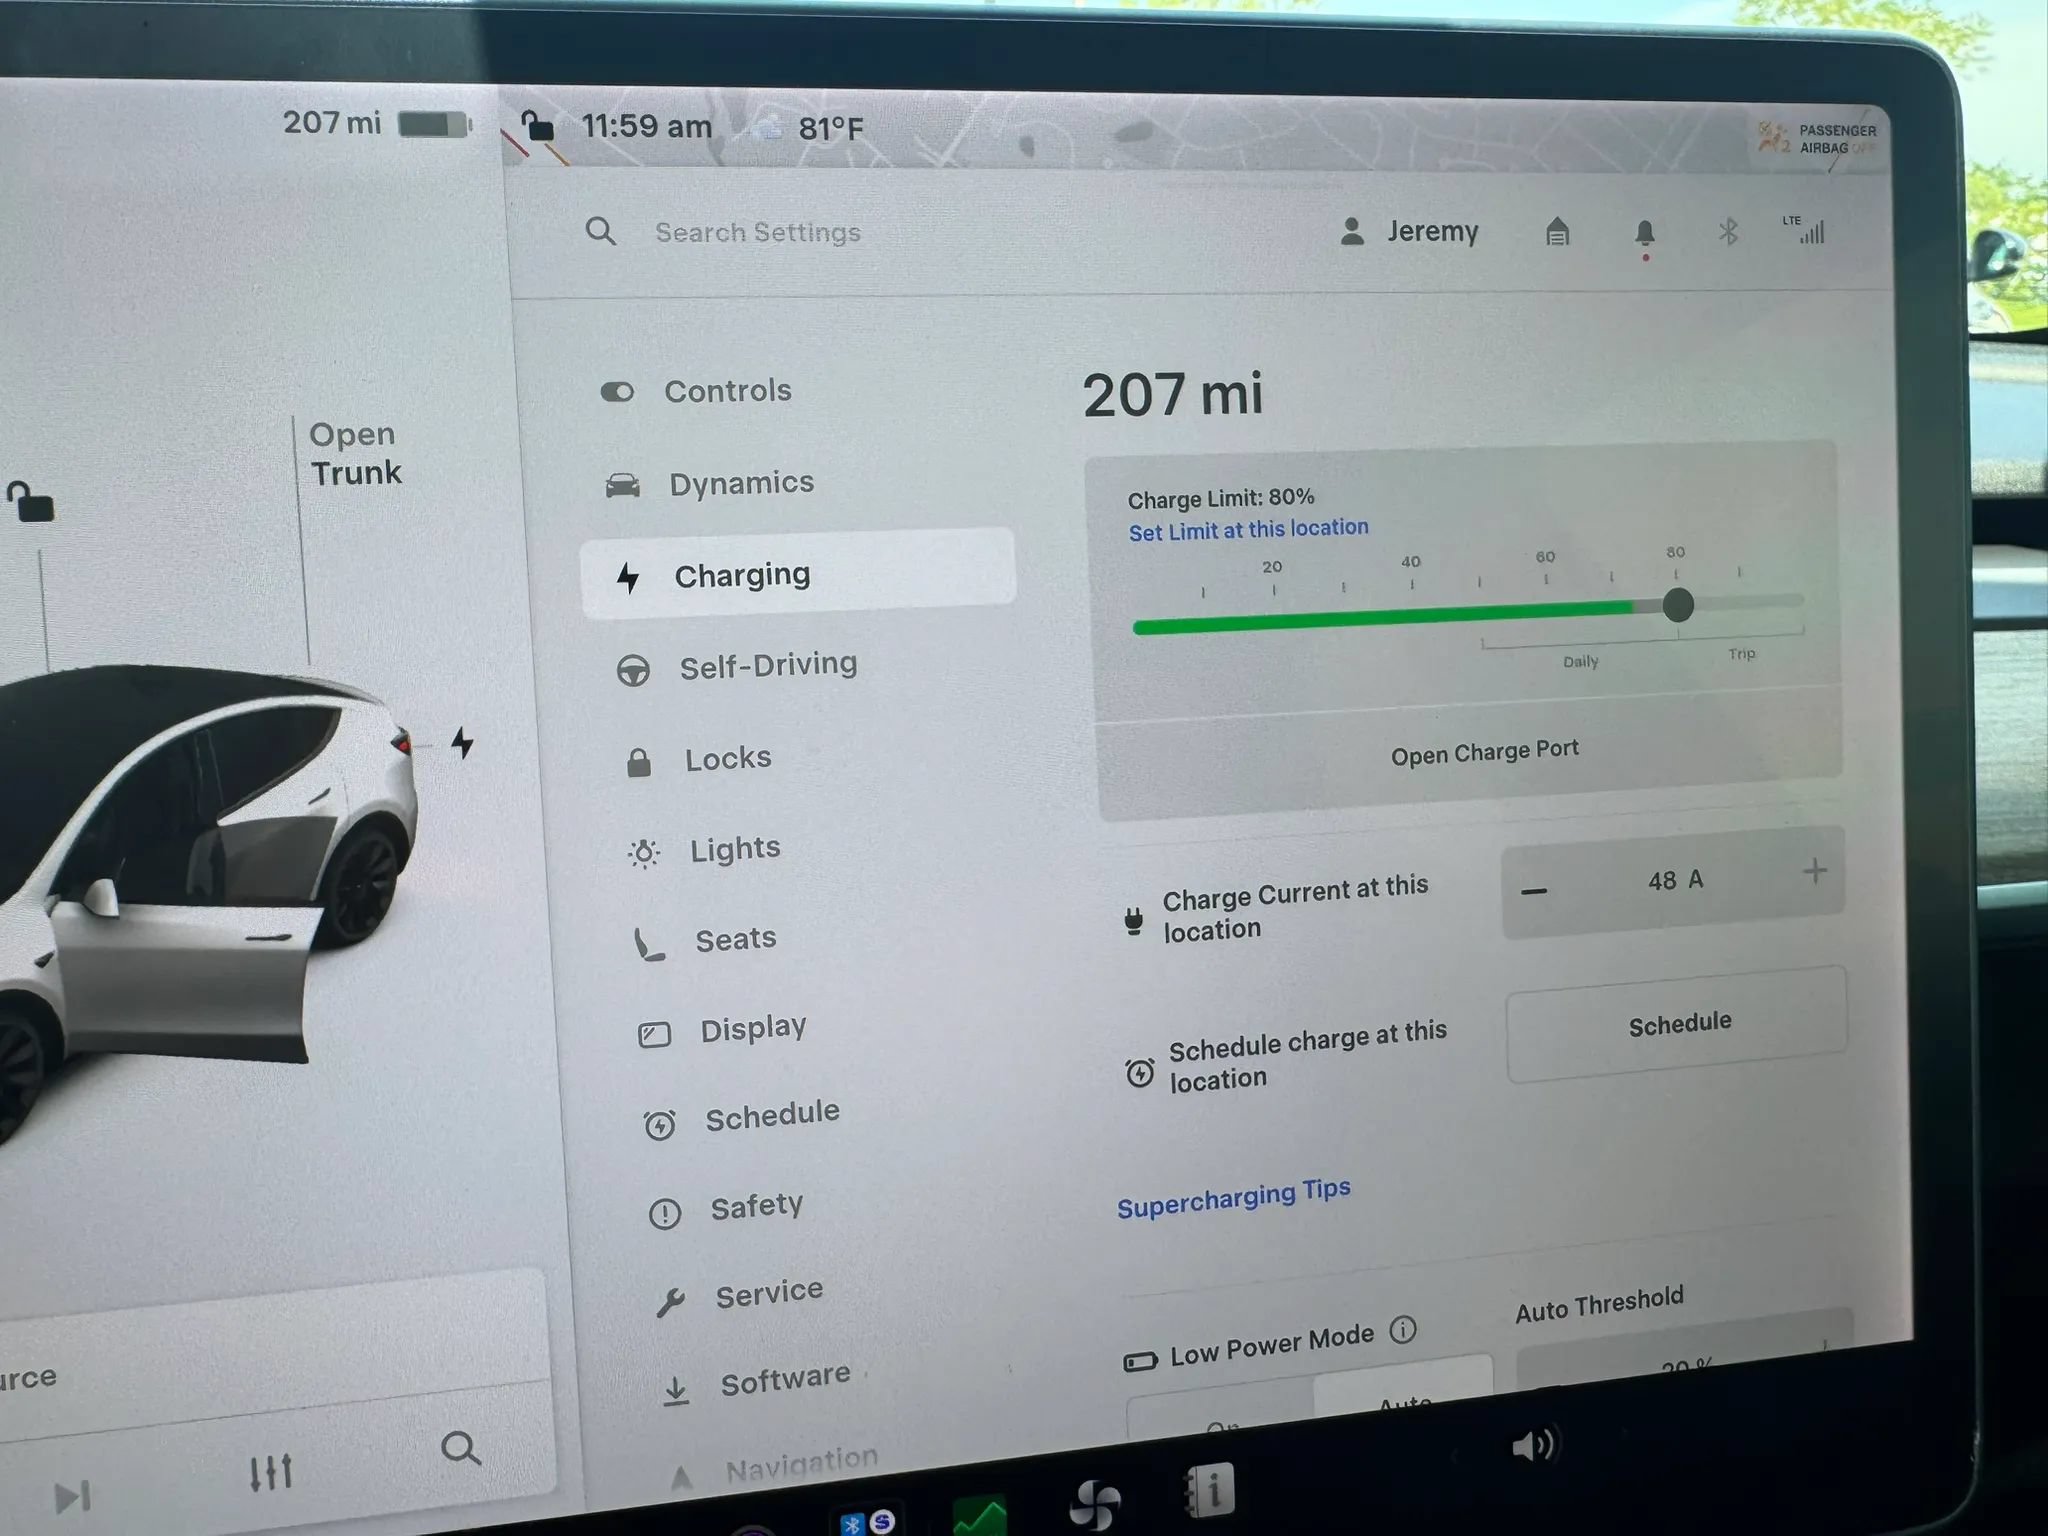This screenshot has width=2048, height=1536.
Task: Tap the unlocked padlock in the status bar
Action: [x=539, y=127]
